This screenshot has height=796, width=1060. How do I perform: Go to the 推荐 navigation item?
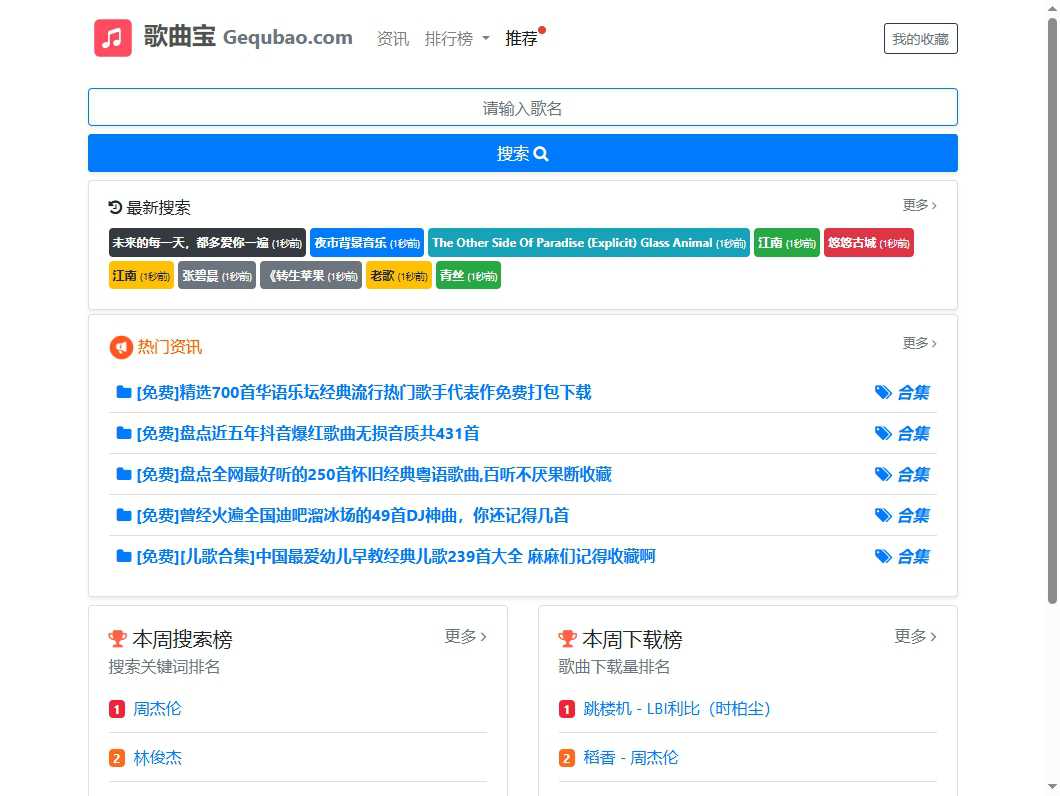(x=521, y=39)
